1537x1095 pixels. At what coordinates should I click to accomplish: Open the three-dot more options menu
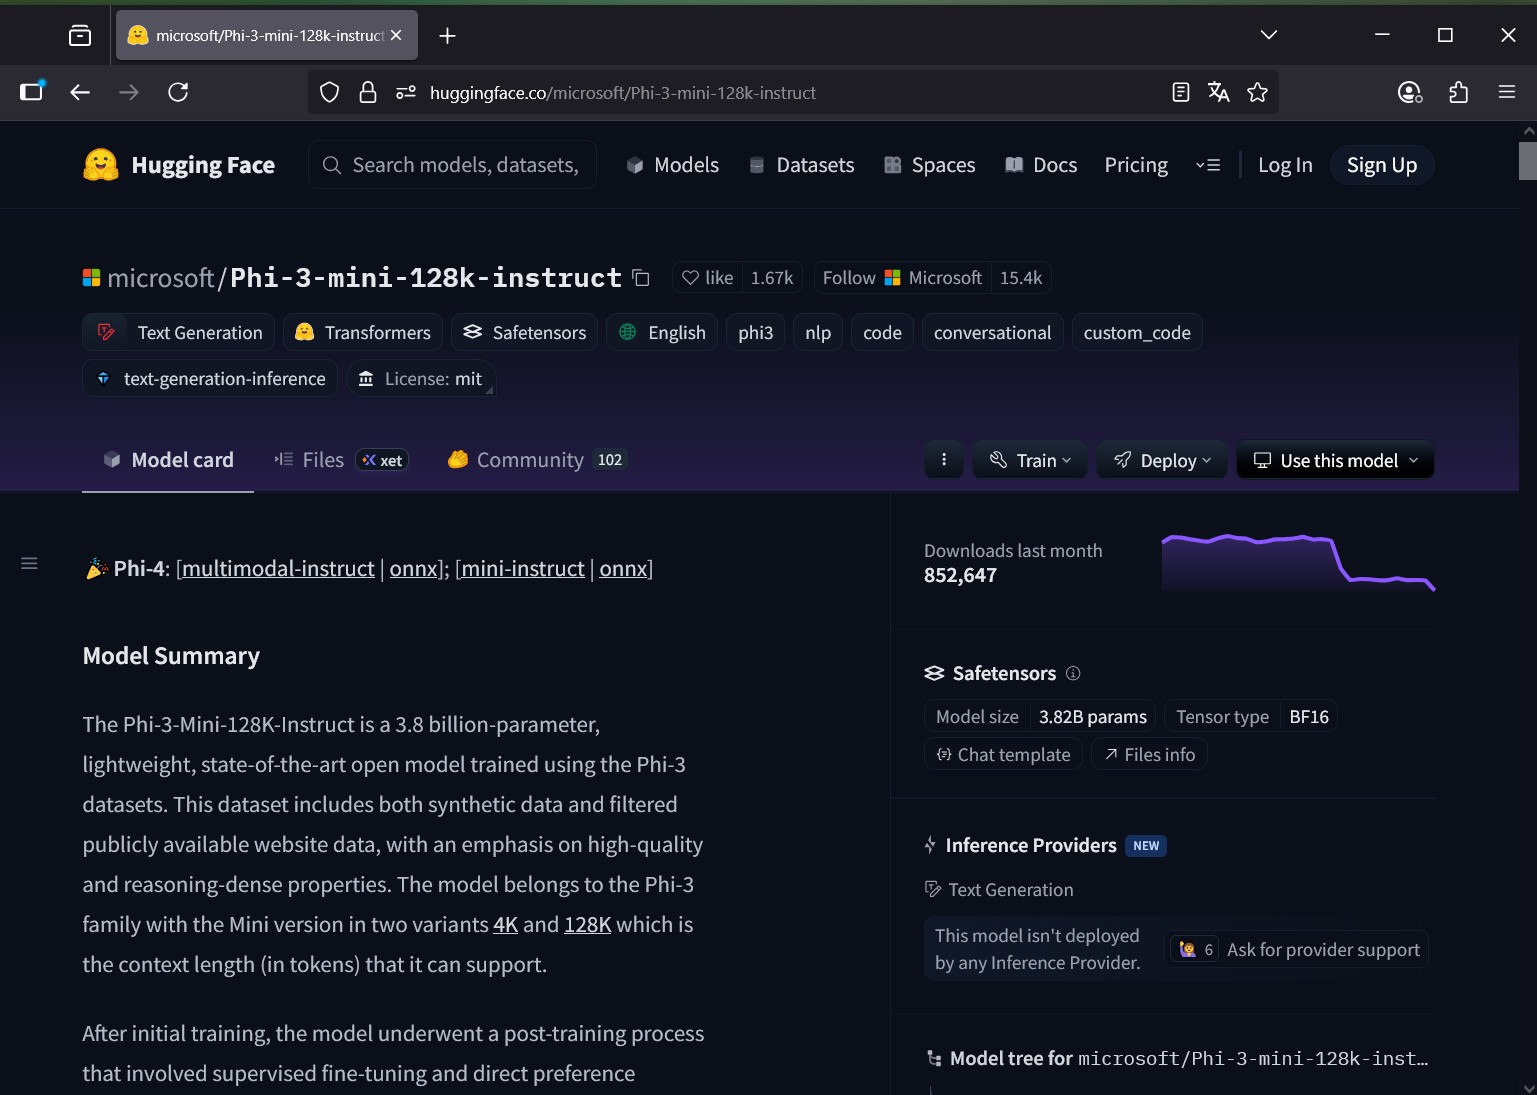point(944,460)
